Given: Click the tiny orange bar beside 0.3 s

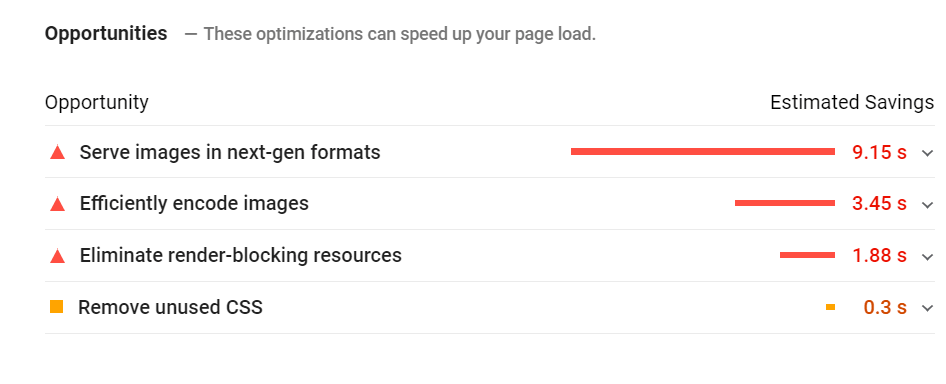Looking at the screenshot, I should (x=830, y=307).
